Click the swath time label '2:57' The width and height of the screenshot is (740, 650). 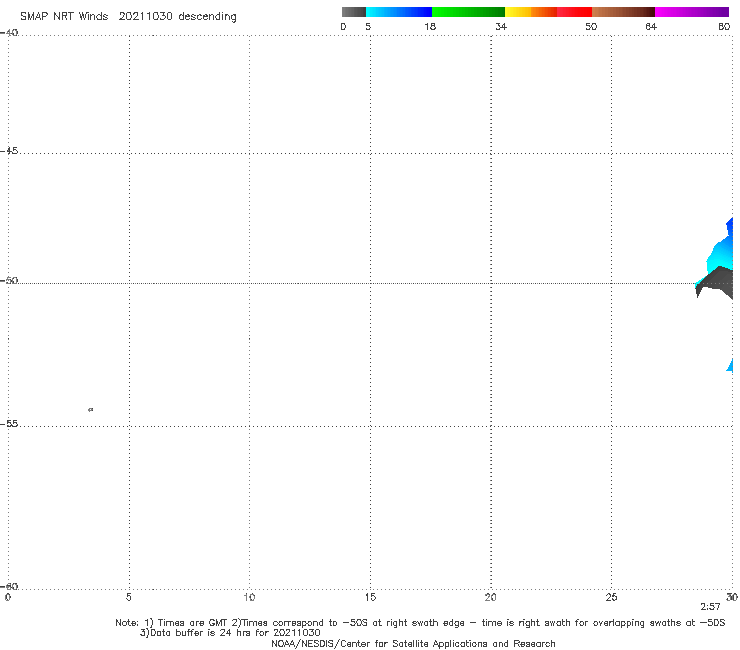coord(710,607)
